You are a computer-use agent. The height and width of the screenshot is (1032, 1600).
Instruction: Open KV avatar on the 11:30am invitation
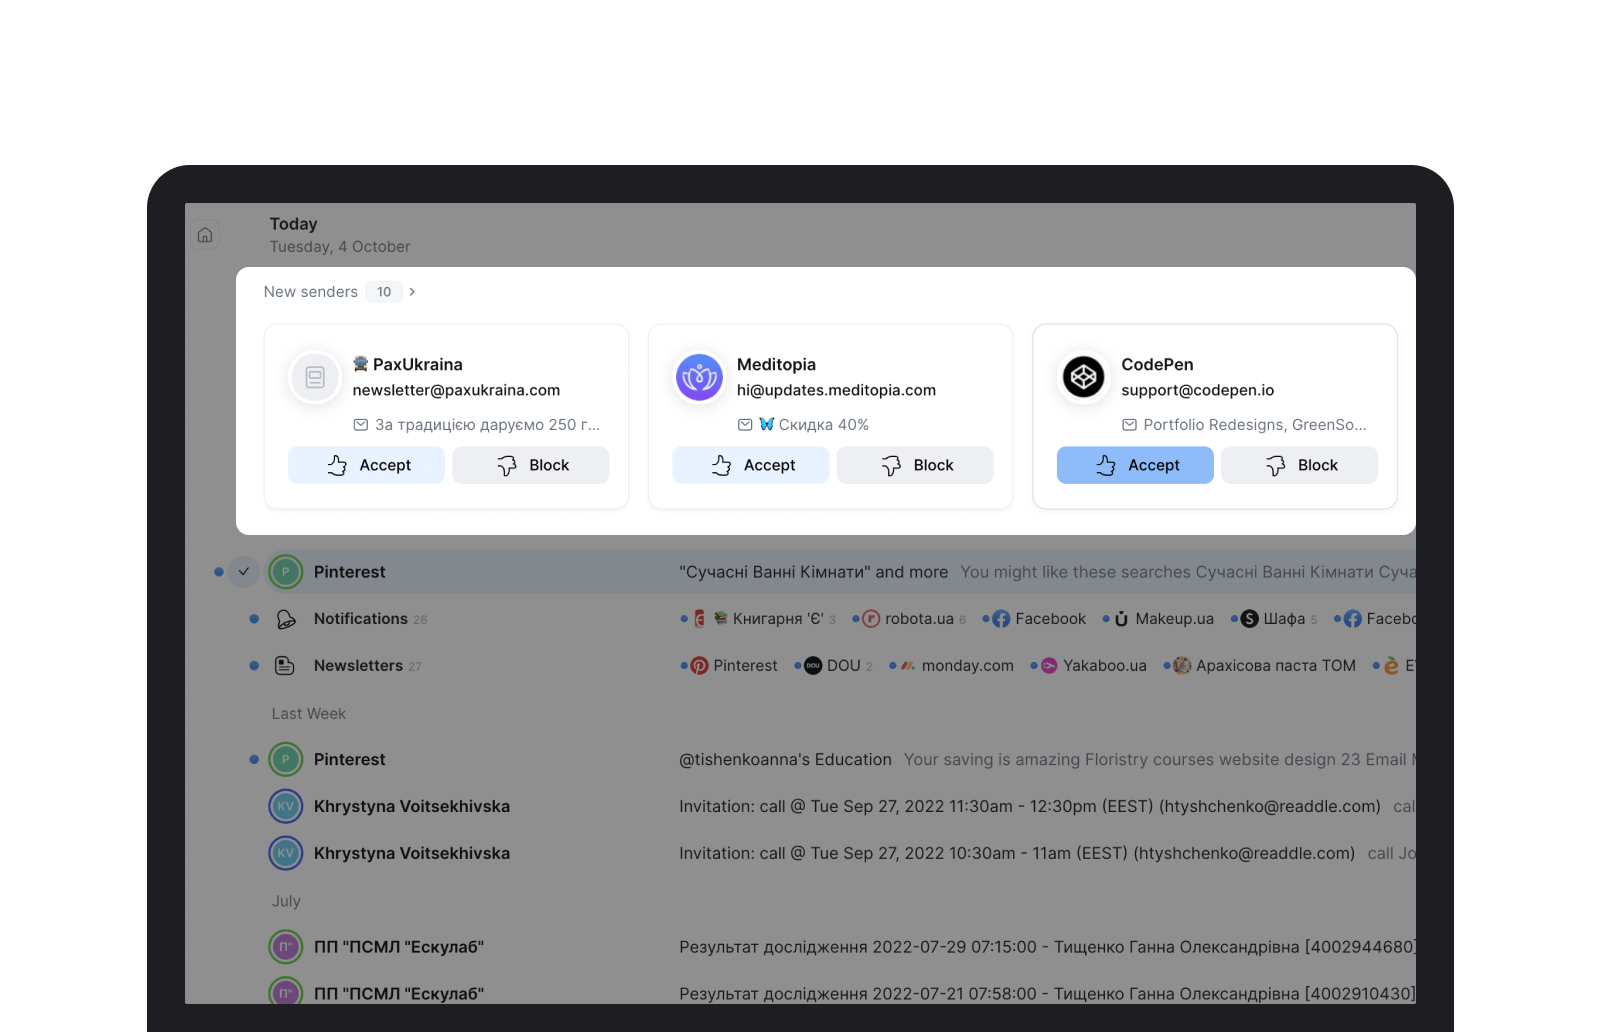coord(286,807)
